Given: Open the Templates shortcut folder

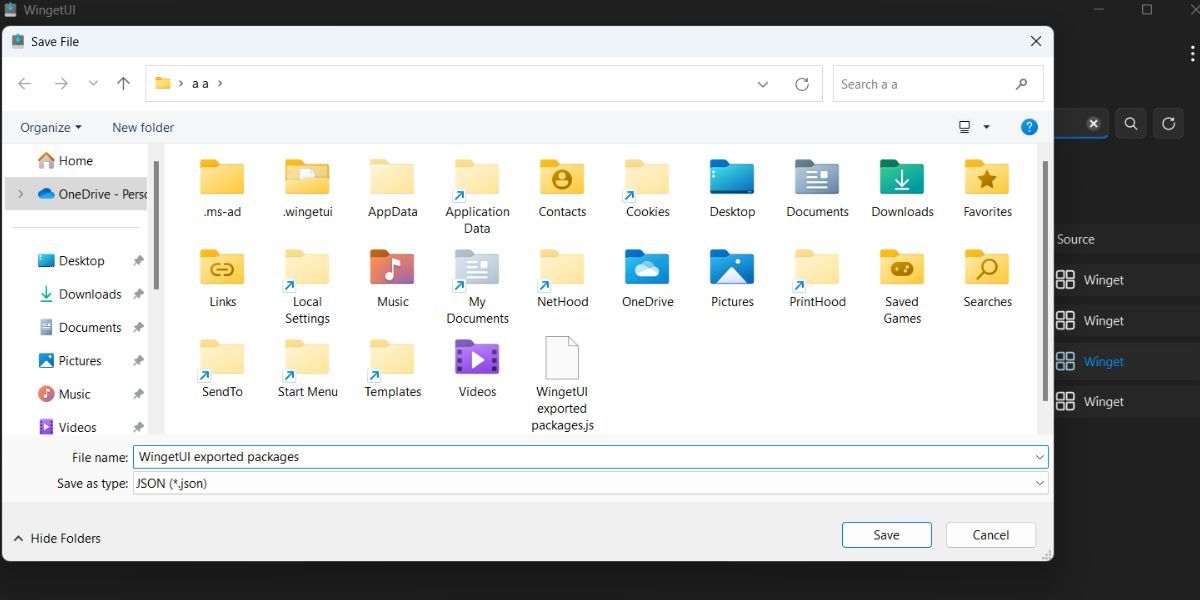Looking at the screenshot, I should click(x=392, y=369).
